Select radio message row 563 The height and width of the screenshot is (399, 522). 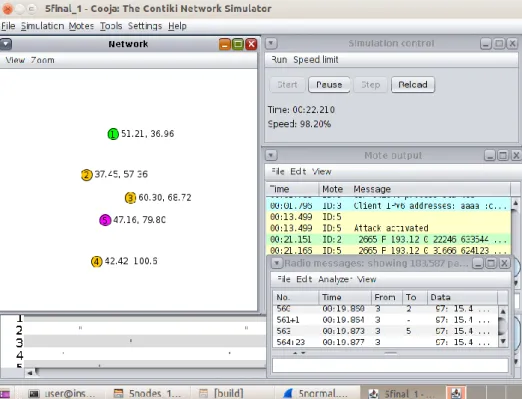tap(385, 331)
